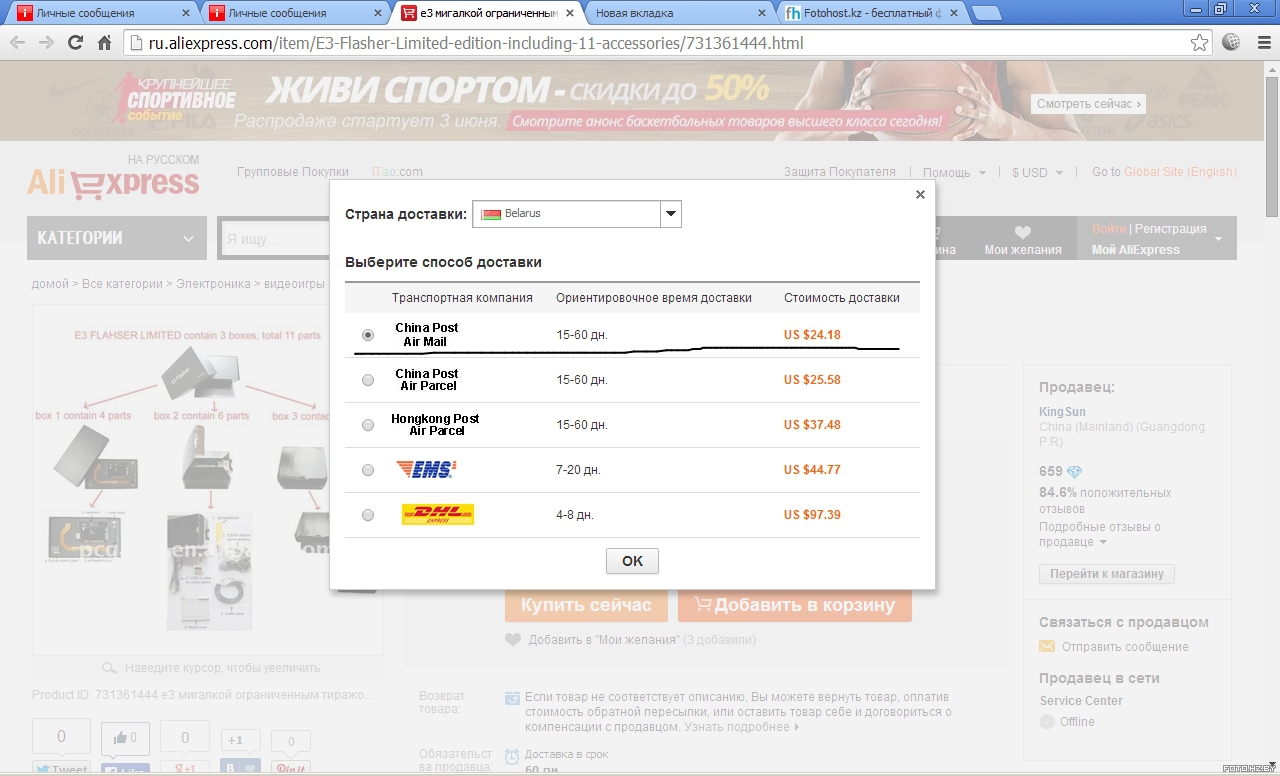
Task: Click the DHL Express carrier logo
Action: click(437, 514)
